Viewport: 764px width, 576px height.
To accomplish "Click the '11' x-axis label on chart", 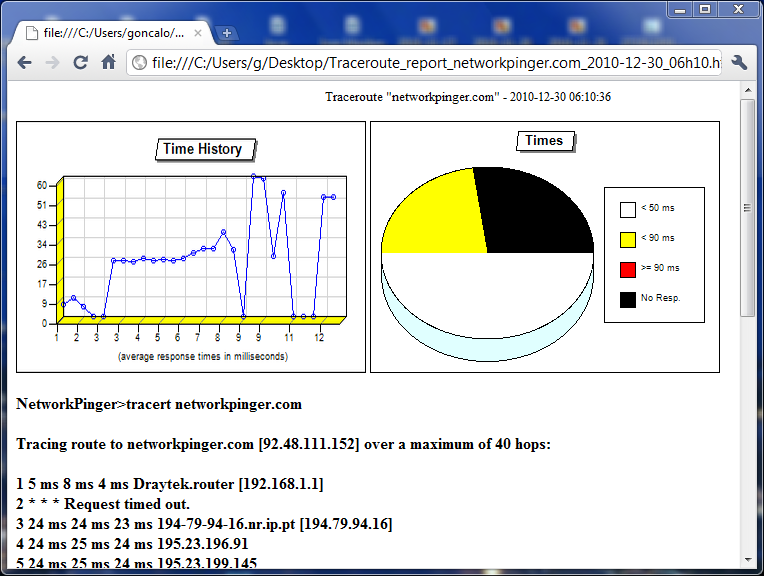I will 289,337.
